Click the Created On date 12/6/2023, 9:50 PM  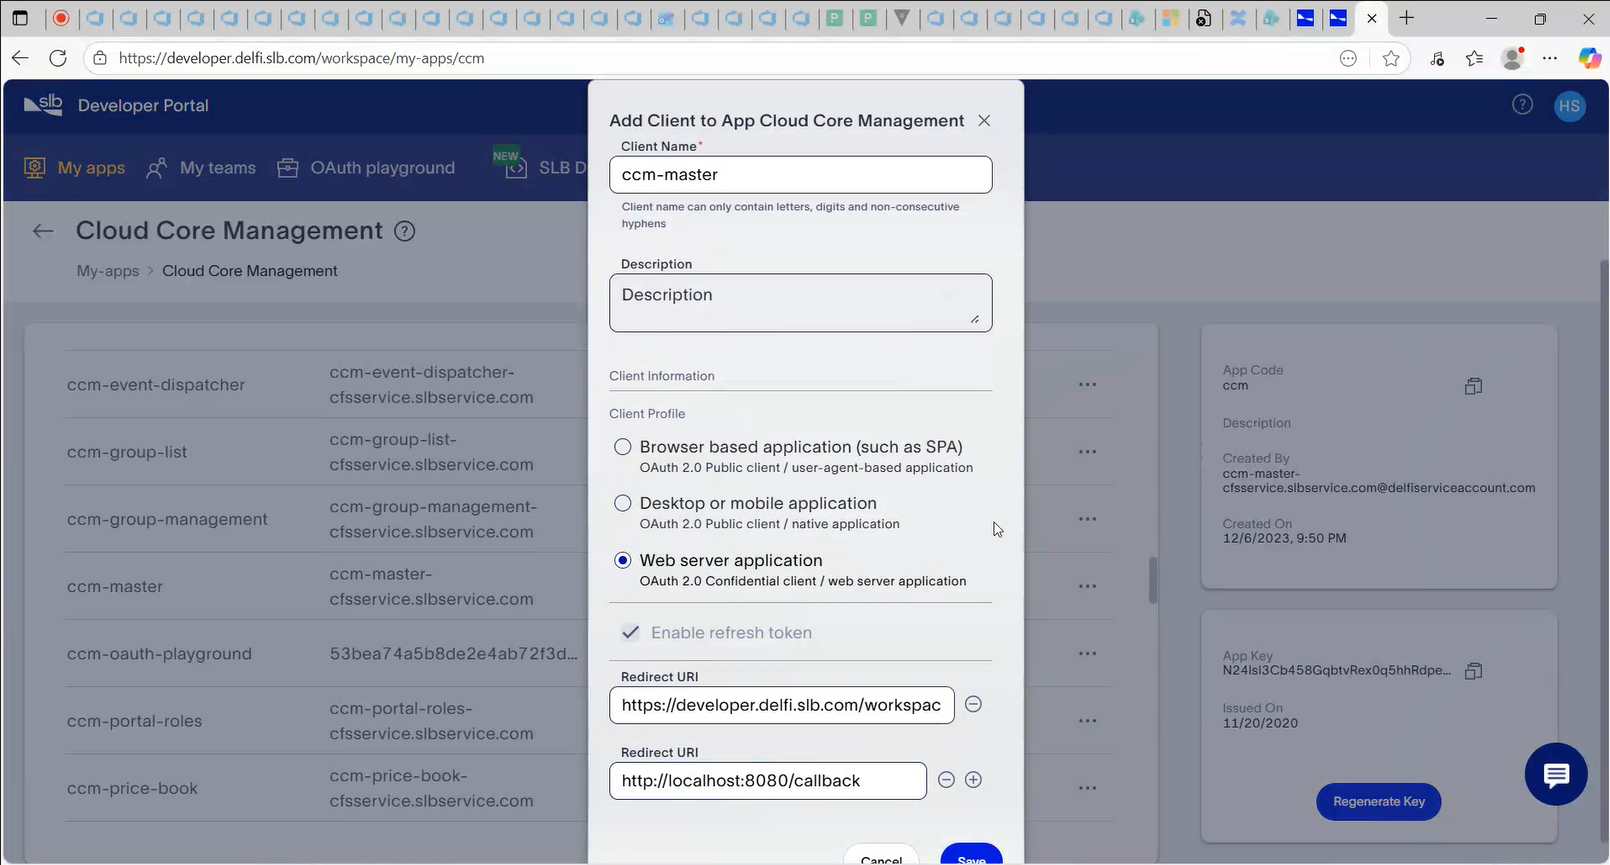click(x=1284, y=538)
